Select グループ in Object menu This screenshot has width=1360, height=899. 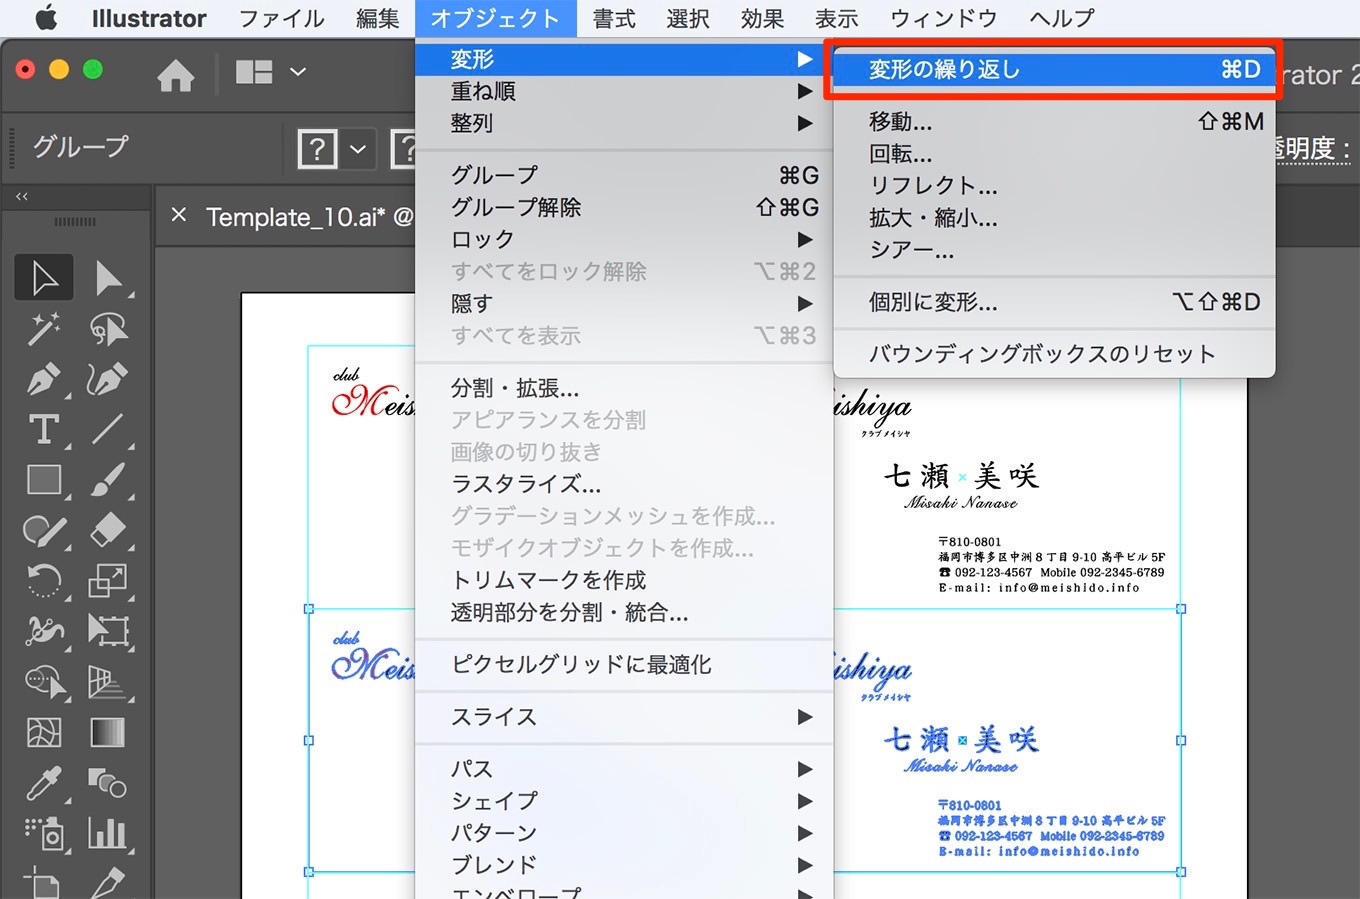(x=624, y=175)
